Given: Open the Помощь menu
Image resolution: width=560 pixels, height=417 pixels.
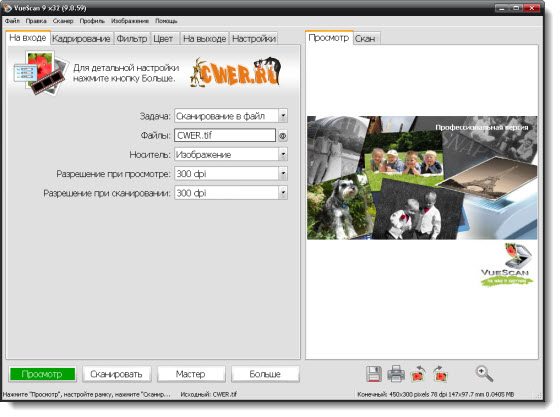Looking at the screenshot, I should click(x=166, y=21).
